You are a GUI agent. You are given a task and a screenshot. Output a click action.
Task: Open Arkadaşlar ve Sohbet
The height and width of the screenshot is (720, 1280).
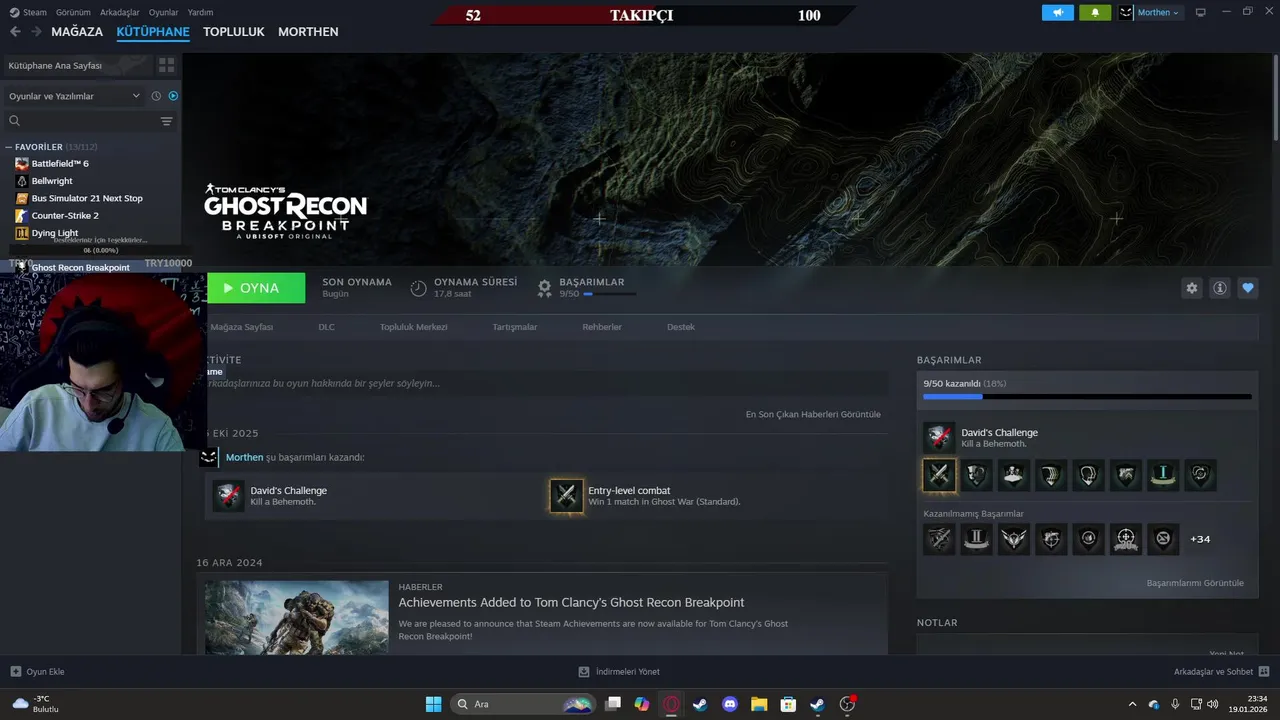[x=1222, y=672]
